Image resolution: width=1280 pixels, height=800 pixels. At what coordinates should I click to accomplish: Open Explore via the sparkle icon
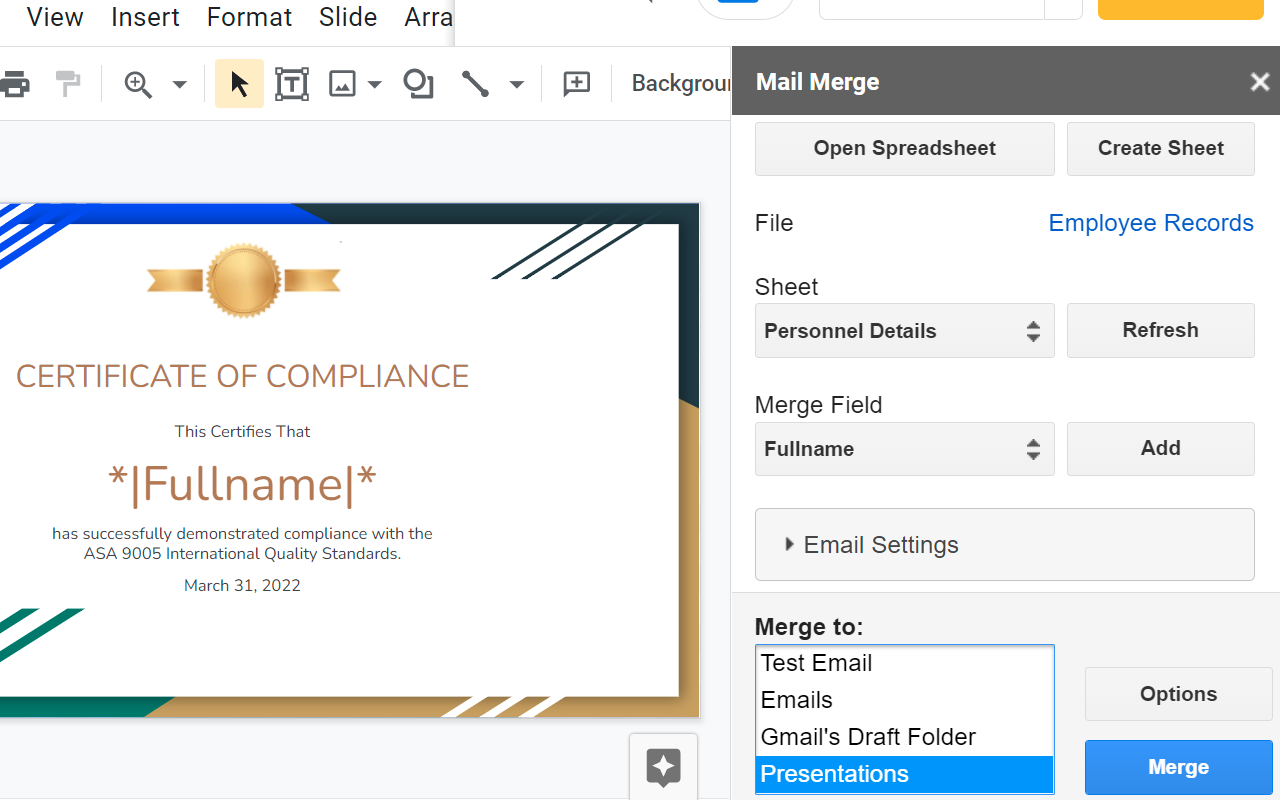coord(662,766)
